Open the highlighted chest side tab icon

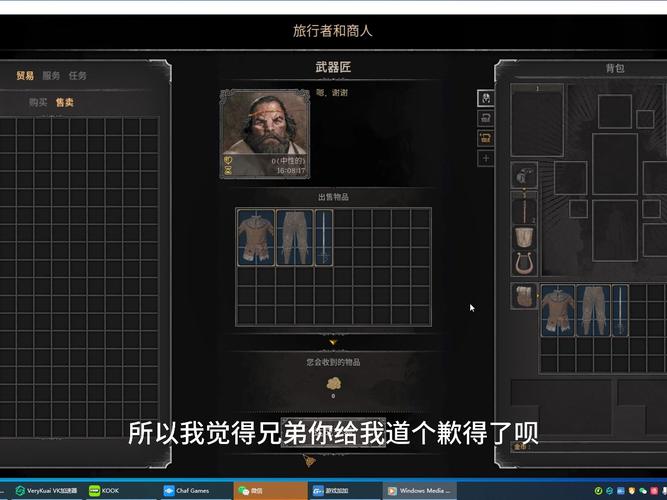486,138
